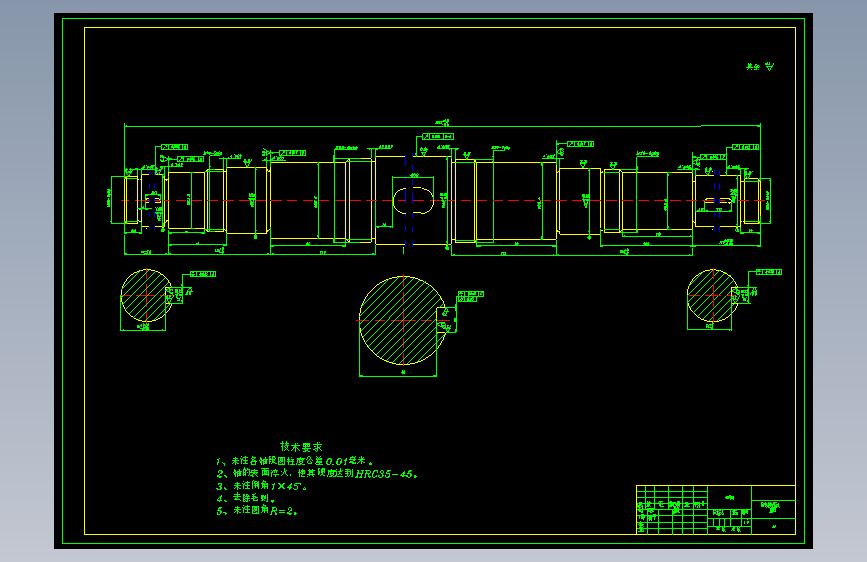The width and height of the screenshot is (867, 562).
Task: Select the left hatched cross-section circle
Action: 147,296
